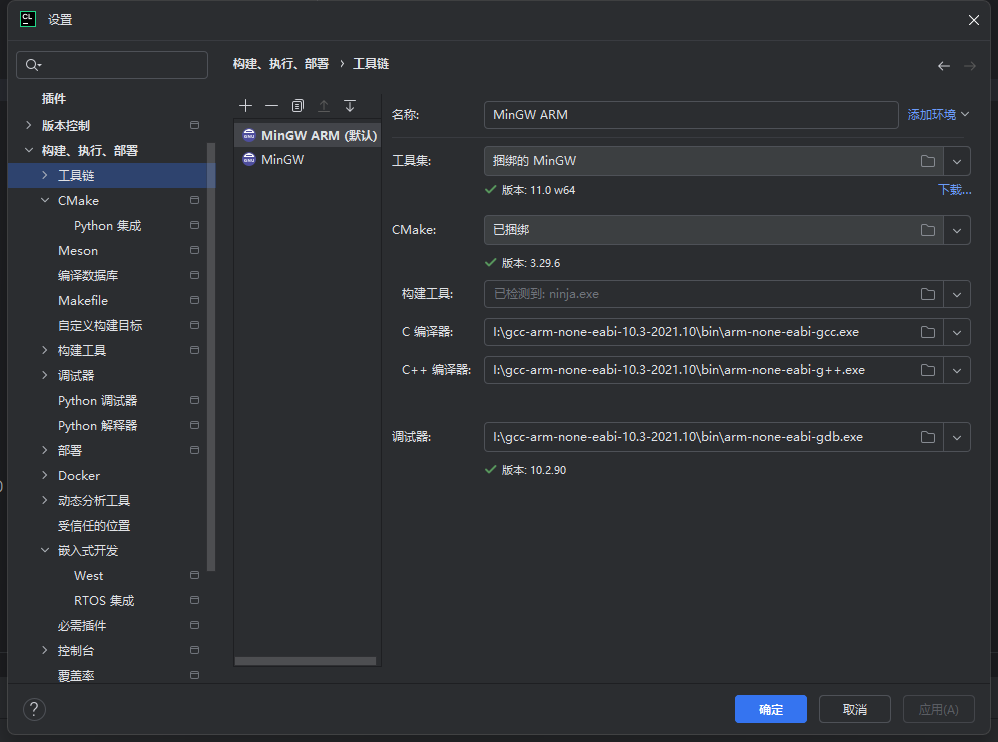Browse folder for C 编译器 path
The image size is (998, 742).
[928, 332]
